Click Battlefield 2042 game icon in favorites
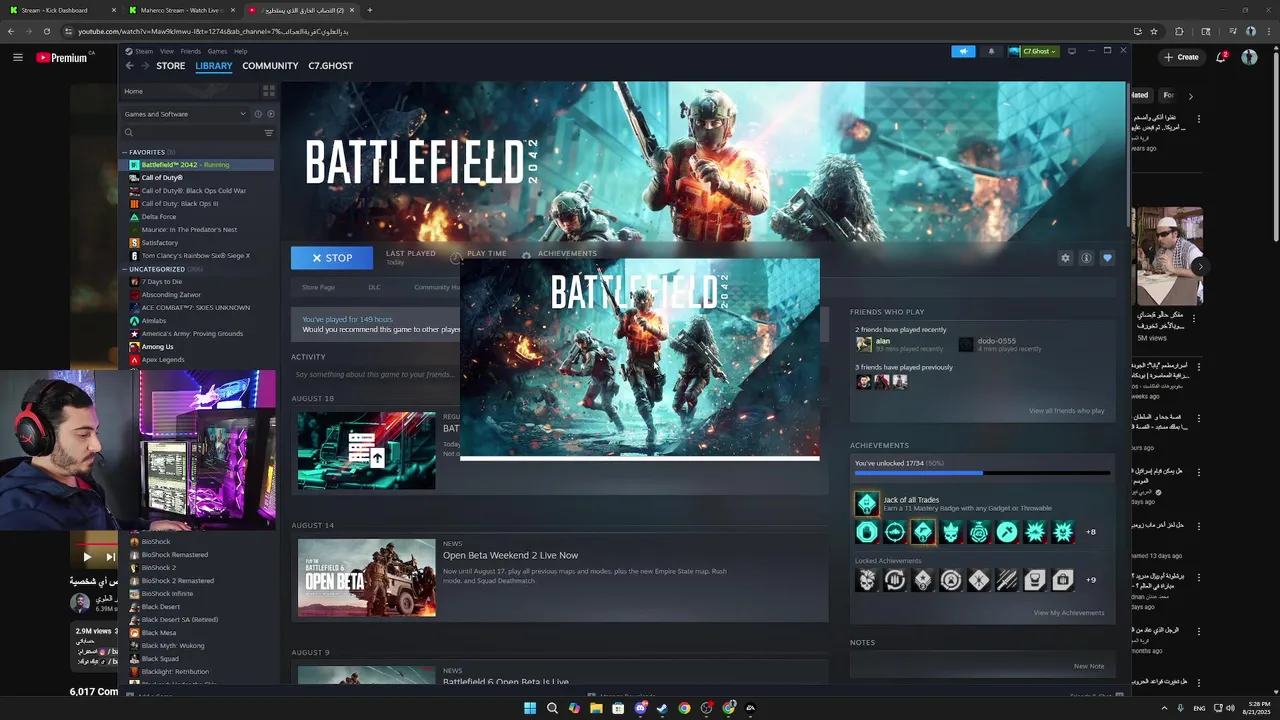 (x=134, y=165)
